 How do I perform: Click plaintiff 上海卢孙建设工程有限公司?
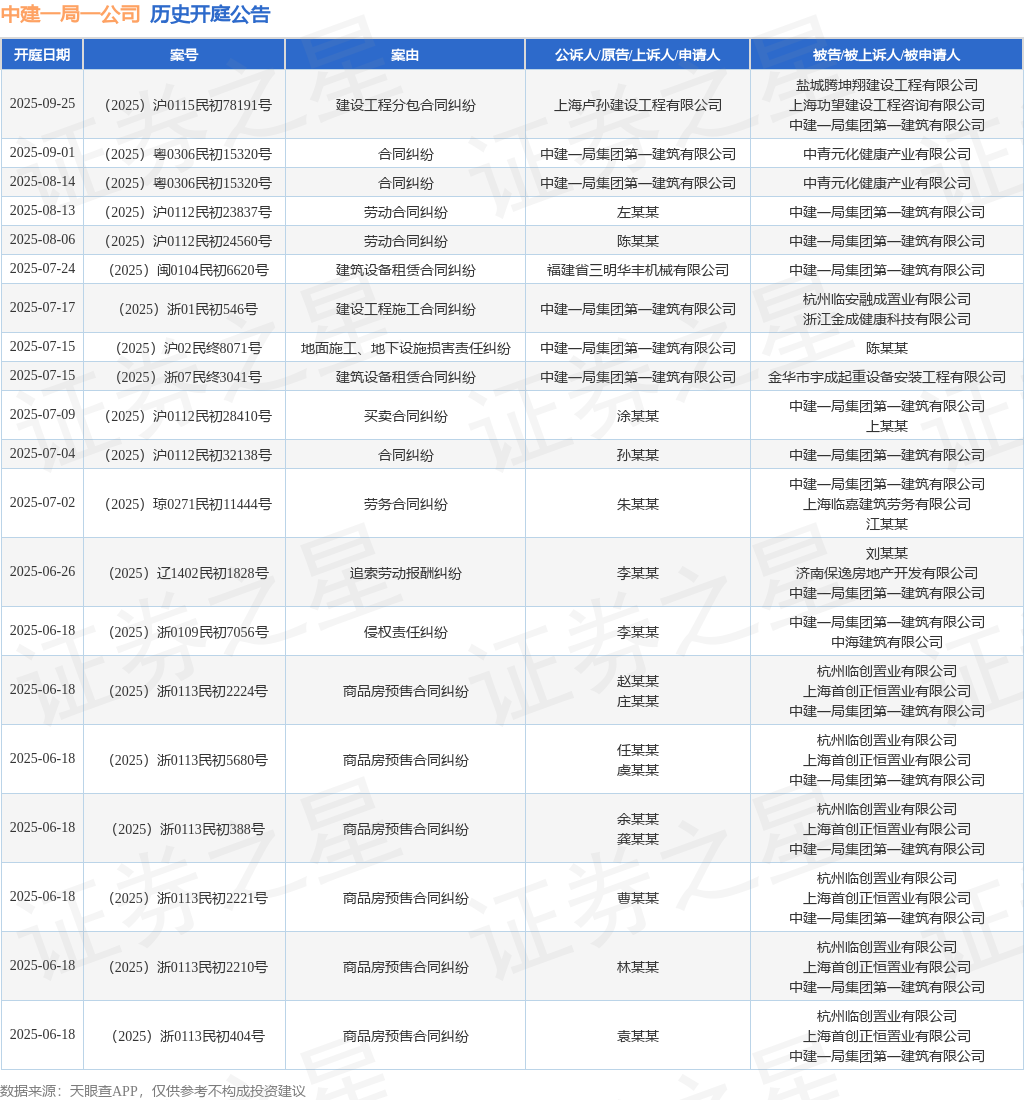tap(638, 105)
